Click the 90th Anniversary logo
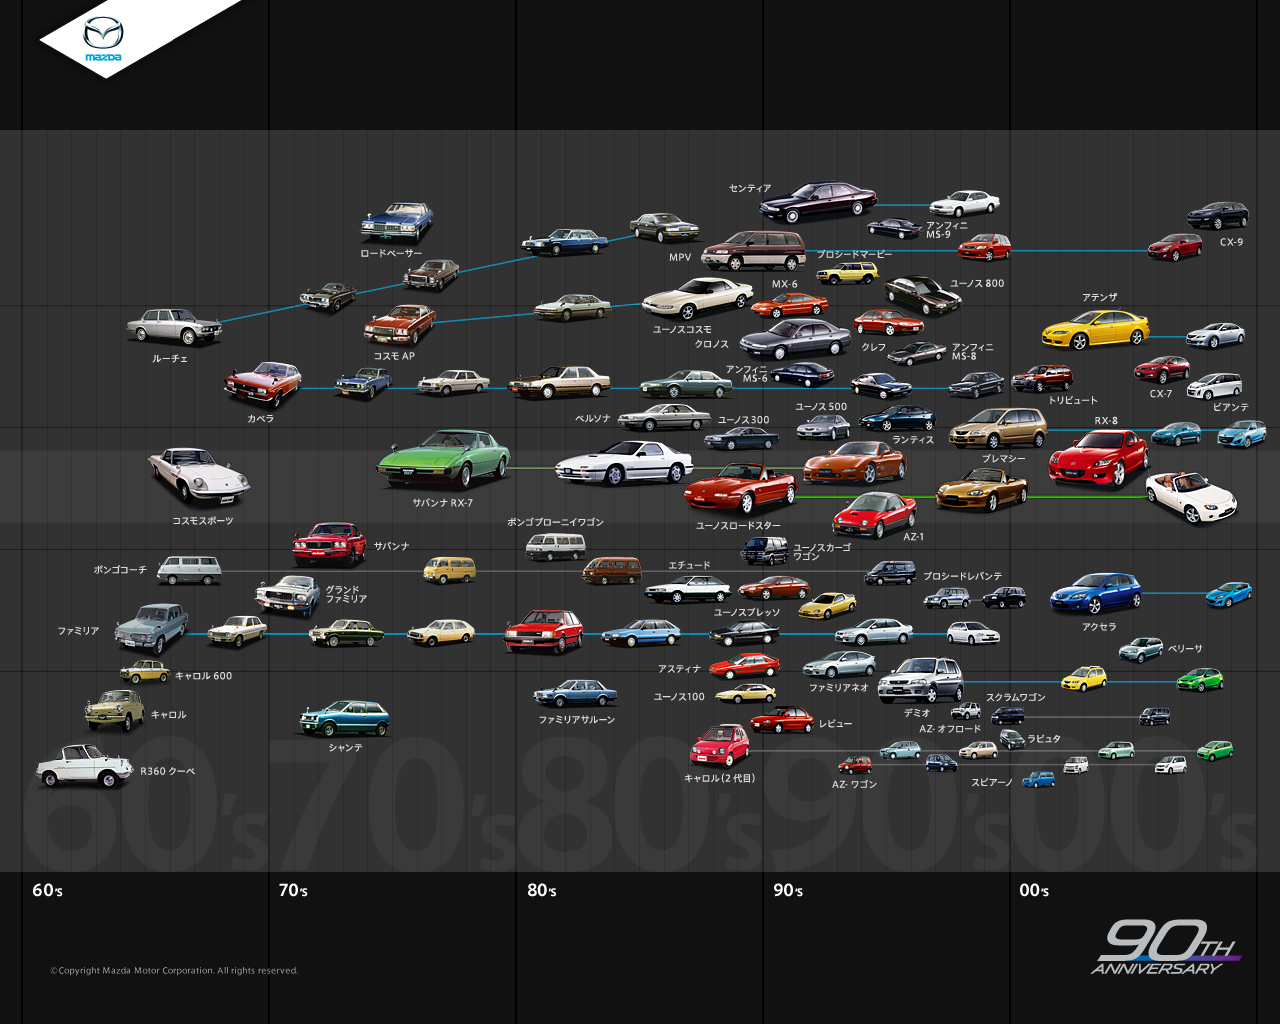This screenshot has width=1280, height=1024. coord(1166,947)
